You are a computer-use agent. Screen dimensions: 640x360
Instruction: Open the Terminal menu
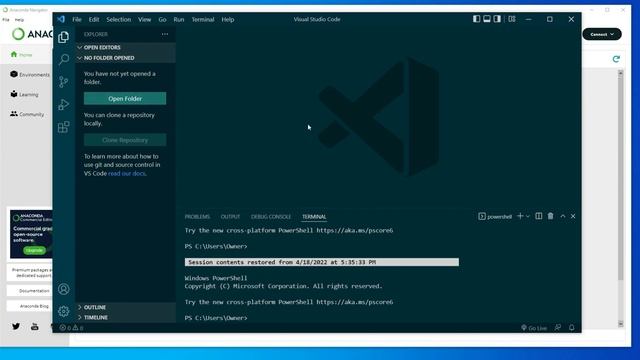[x=203, y=19]
